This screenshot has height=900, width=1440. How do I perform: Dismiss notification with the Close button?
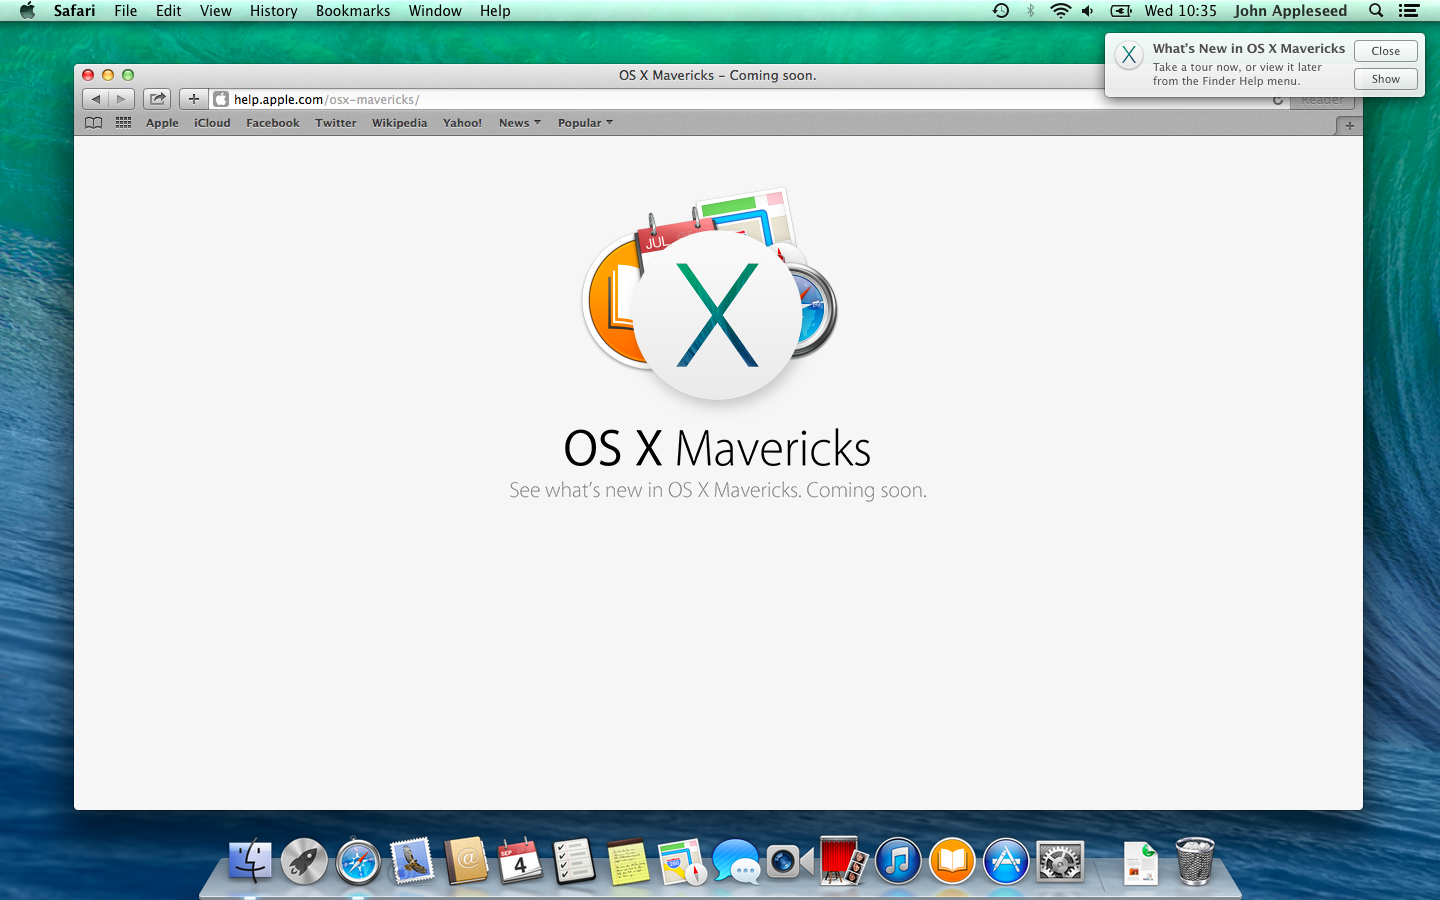click(1386, 51)
